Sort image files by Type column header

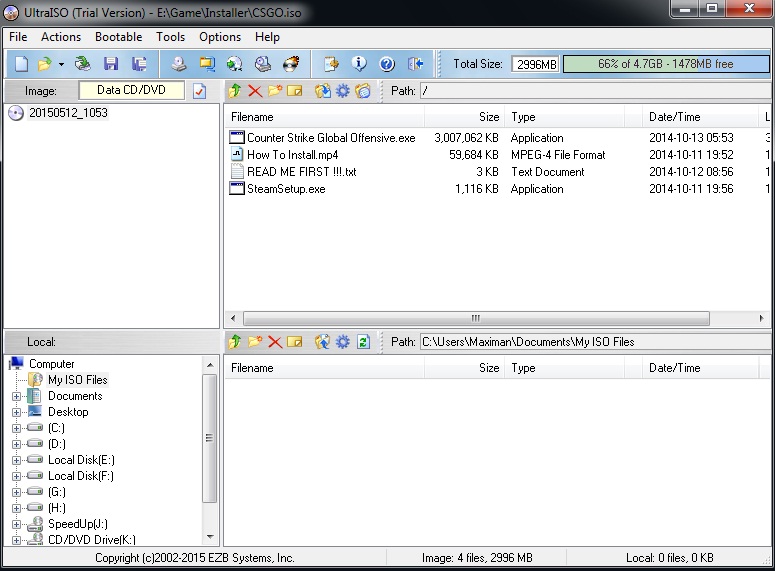coord(564,117)
